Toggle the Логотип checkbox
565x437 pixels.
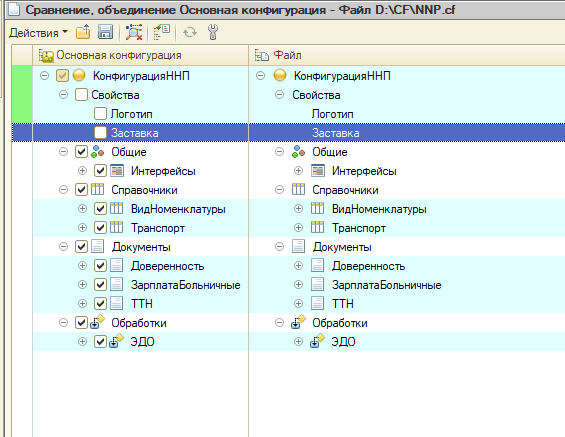click(x=100, y=114)
